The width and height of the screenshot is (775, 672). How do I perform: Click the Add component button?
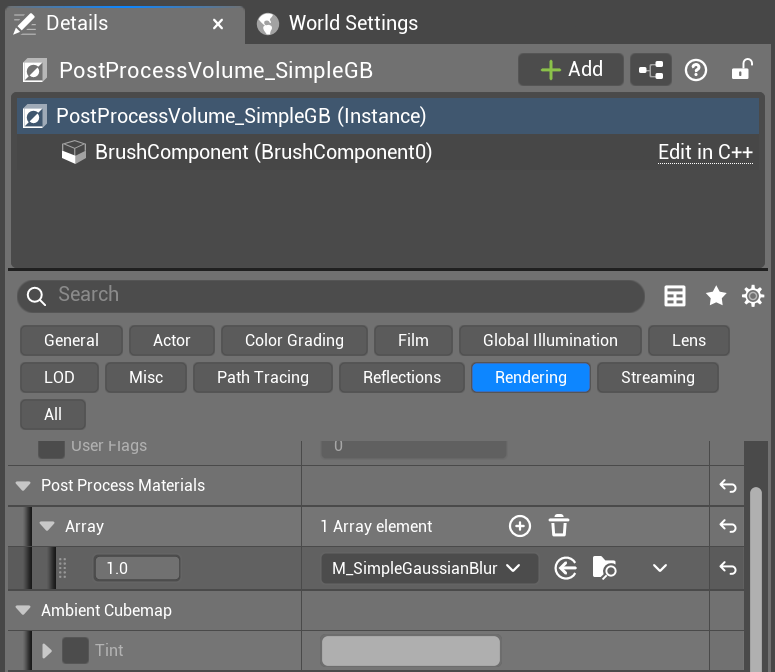click(570, 70)
